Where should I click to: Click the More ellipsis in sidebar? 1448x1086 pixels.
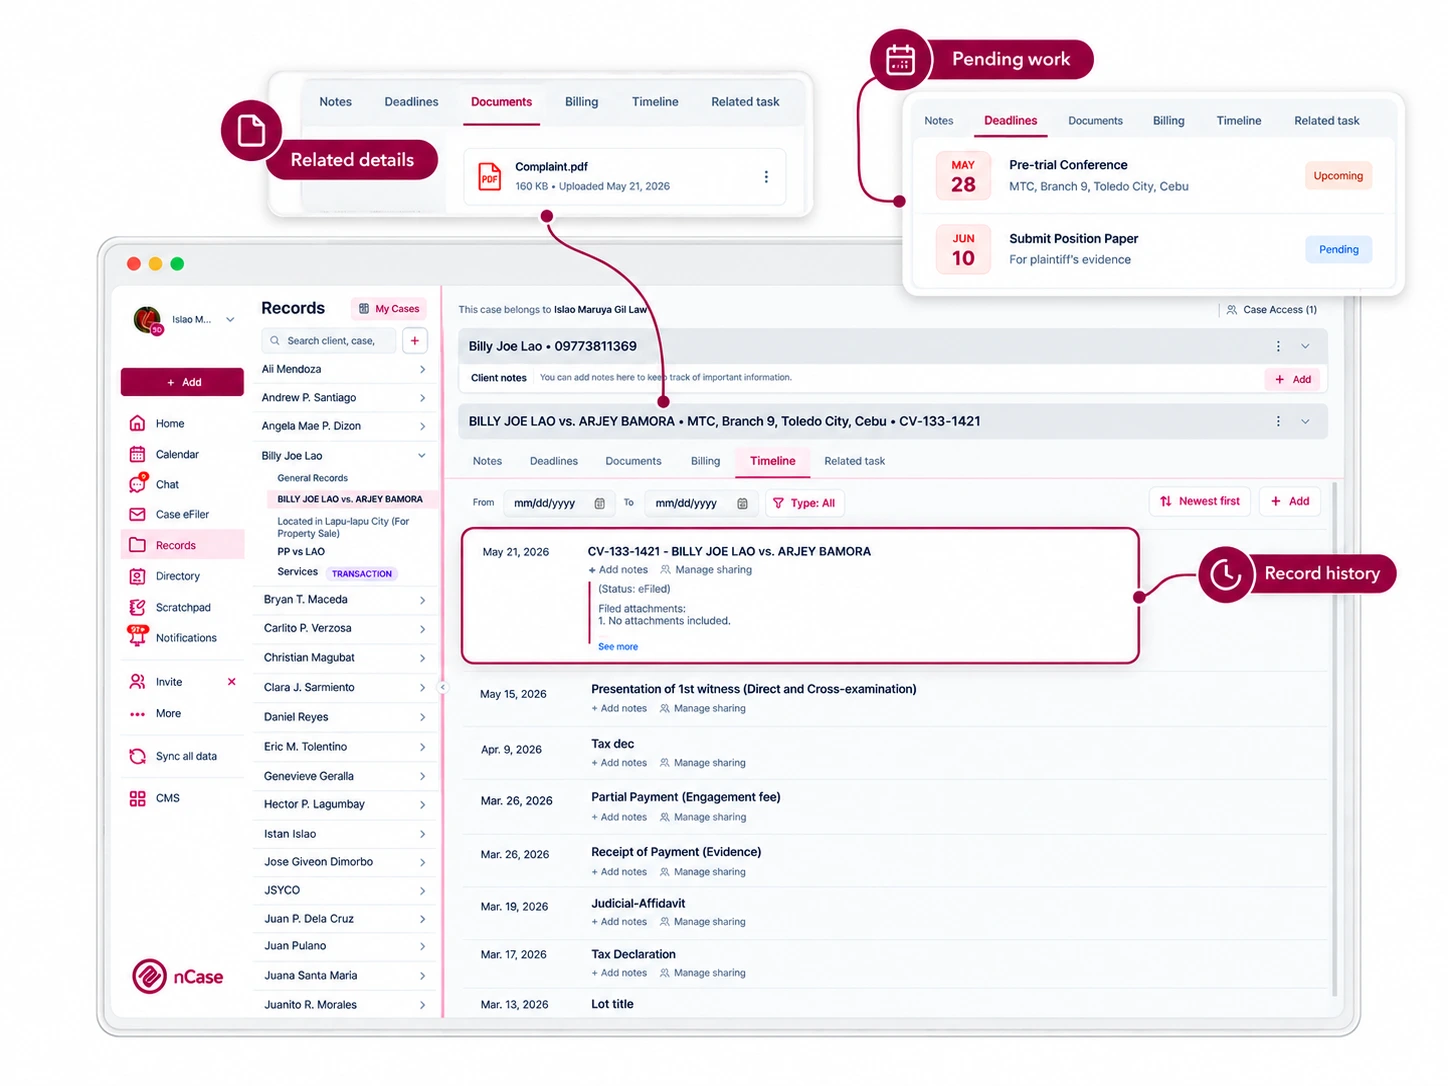138,714
